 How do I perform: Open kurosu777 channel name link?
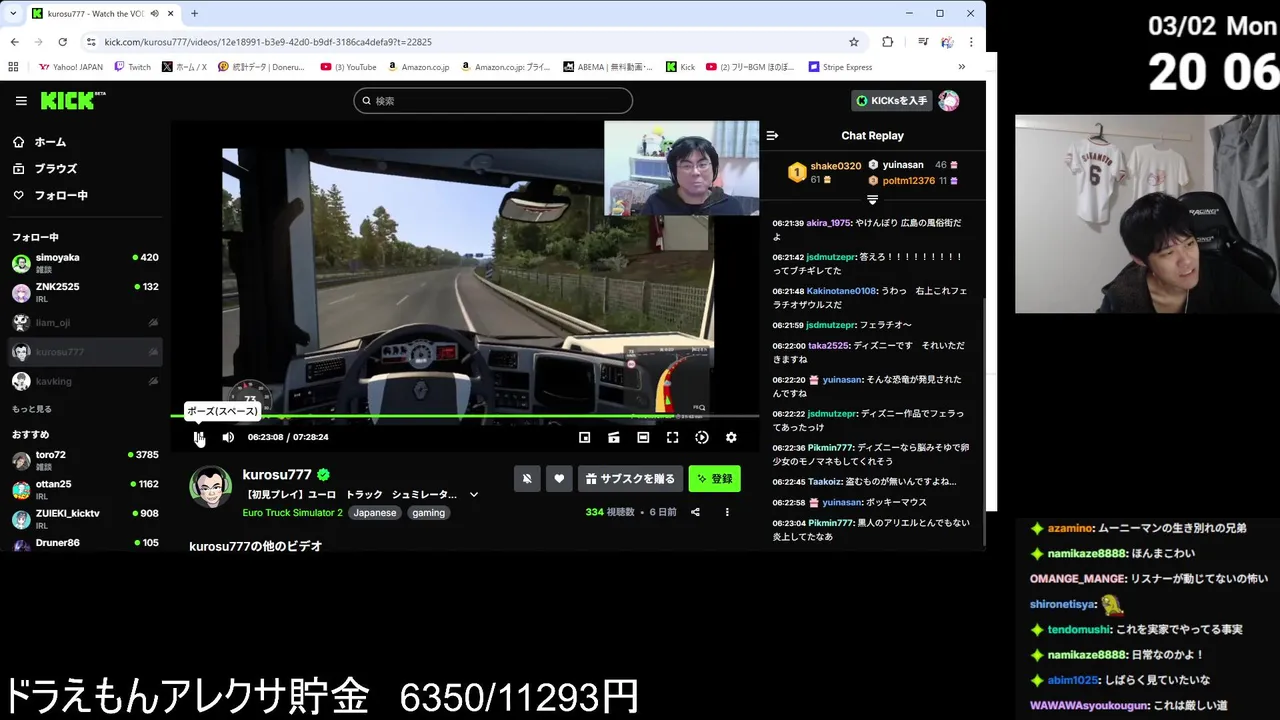[277, 475]
